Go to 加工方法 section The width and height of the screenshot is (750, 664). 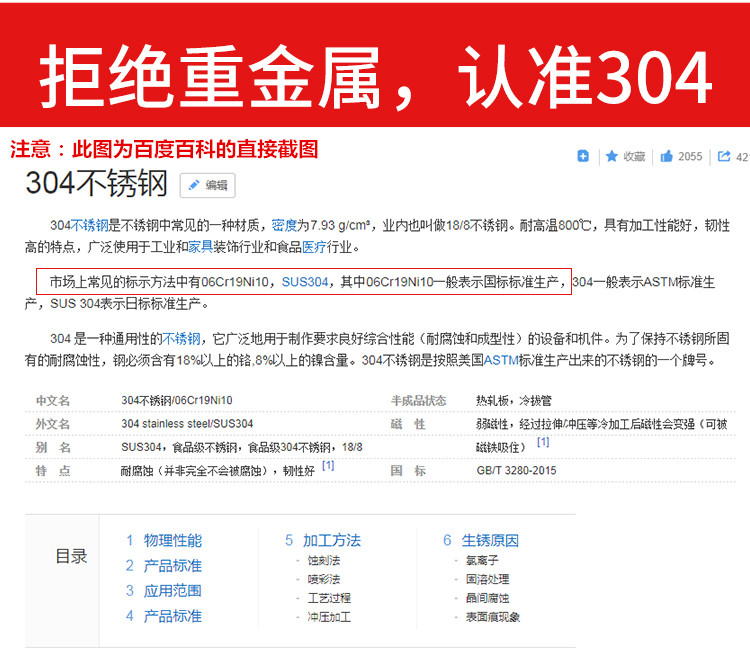coord(331,541)
